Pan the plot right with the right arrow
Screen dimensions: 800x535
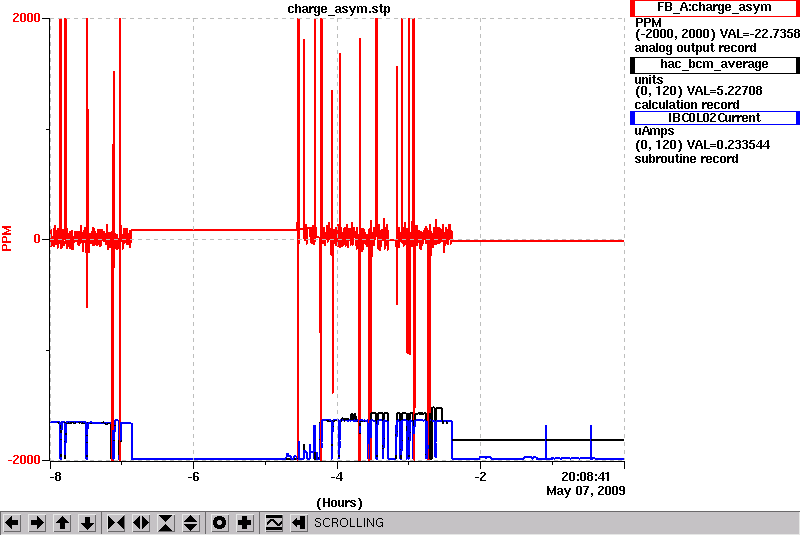[x=37, y=523]
